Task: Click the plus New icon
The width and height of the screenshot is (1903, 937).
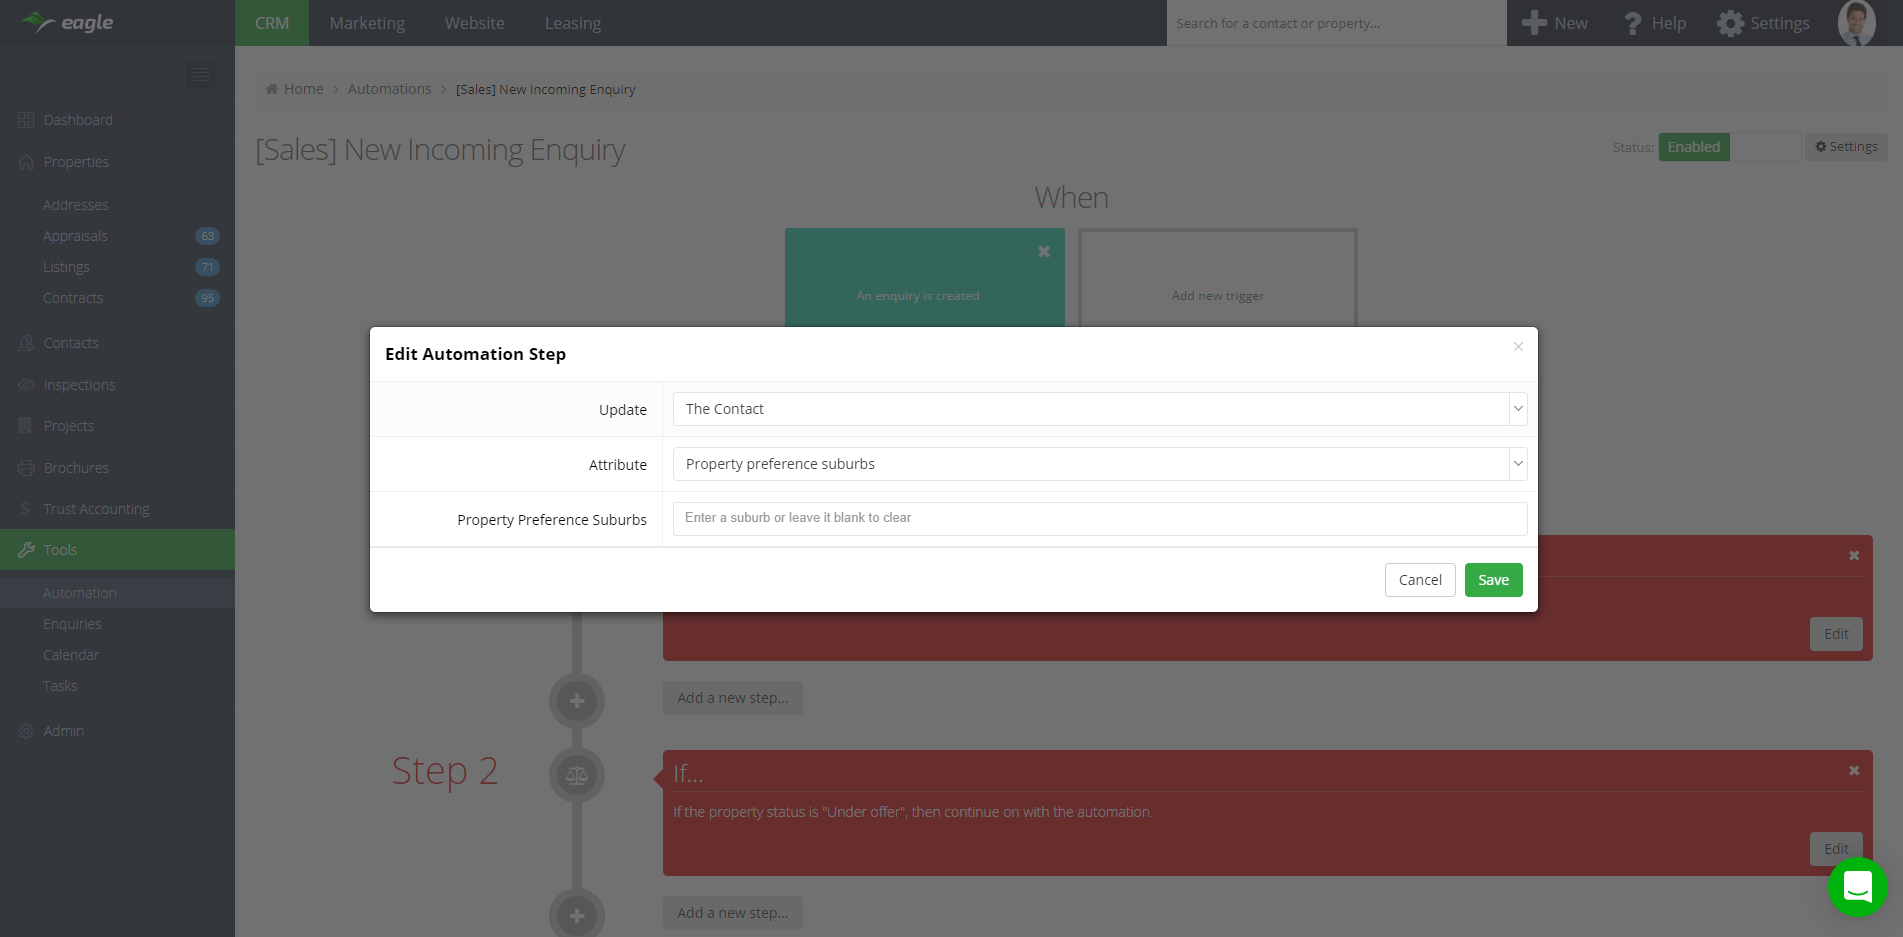Action: [1534, 23]
